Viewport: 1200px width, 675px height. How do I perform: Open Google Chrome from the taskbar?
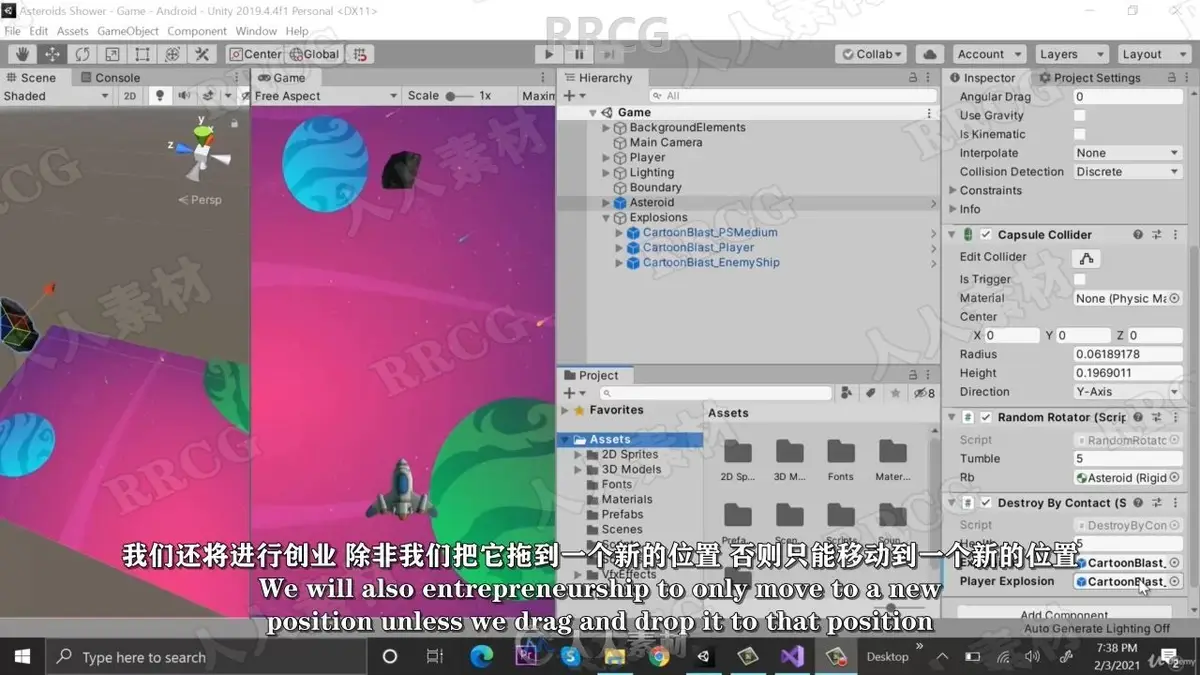coord(659,657)
